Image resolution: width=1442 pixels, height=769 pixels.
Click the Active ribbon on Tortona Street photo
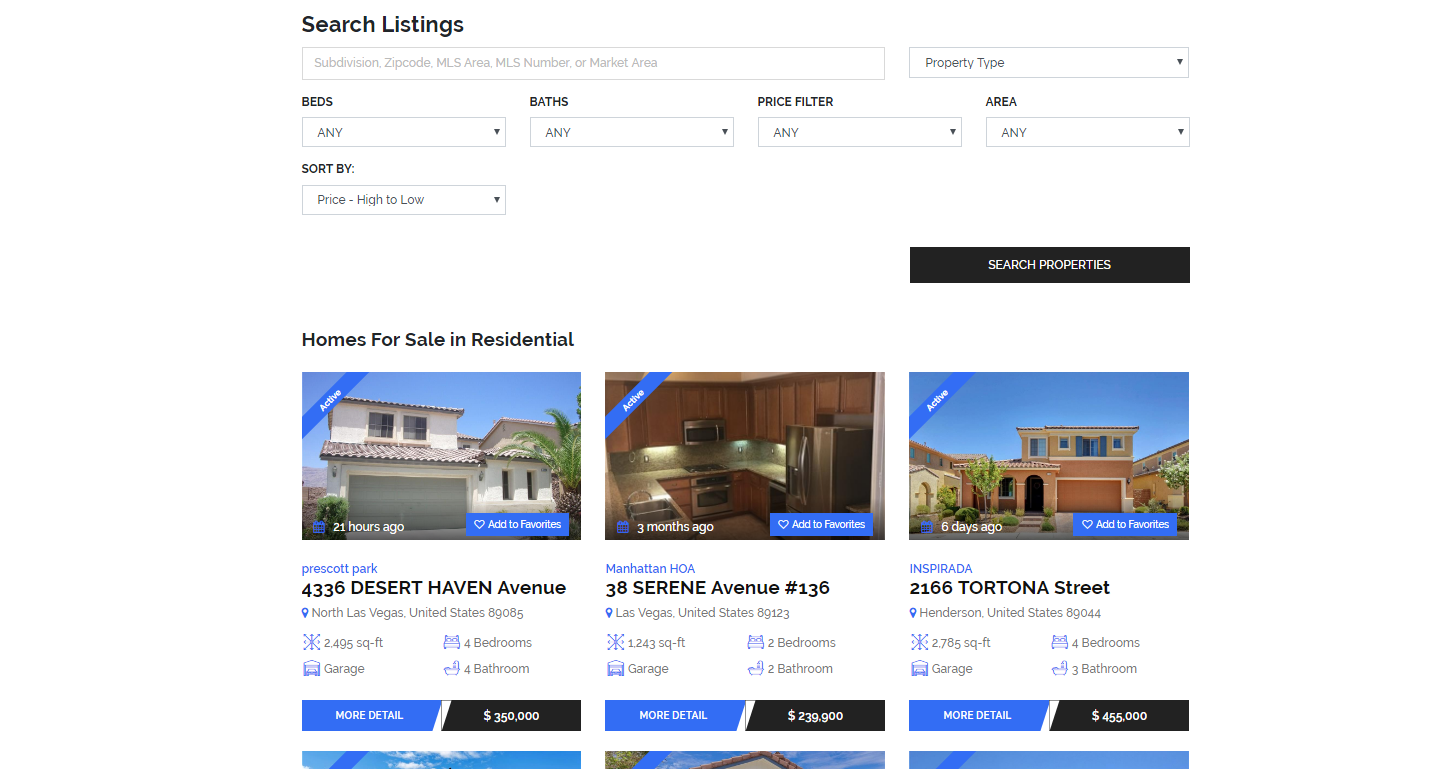(937, 400)
